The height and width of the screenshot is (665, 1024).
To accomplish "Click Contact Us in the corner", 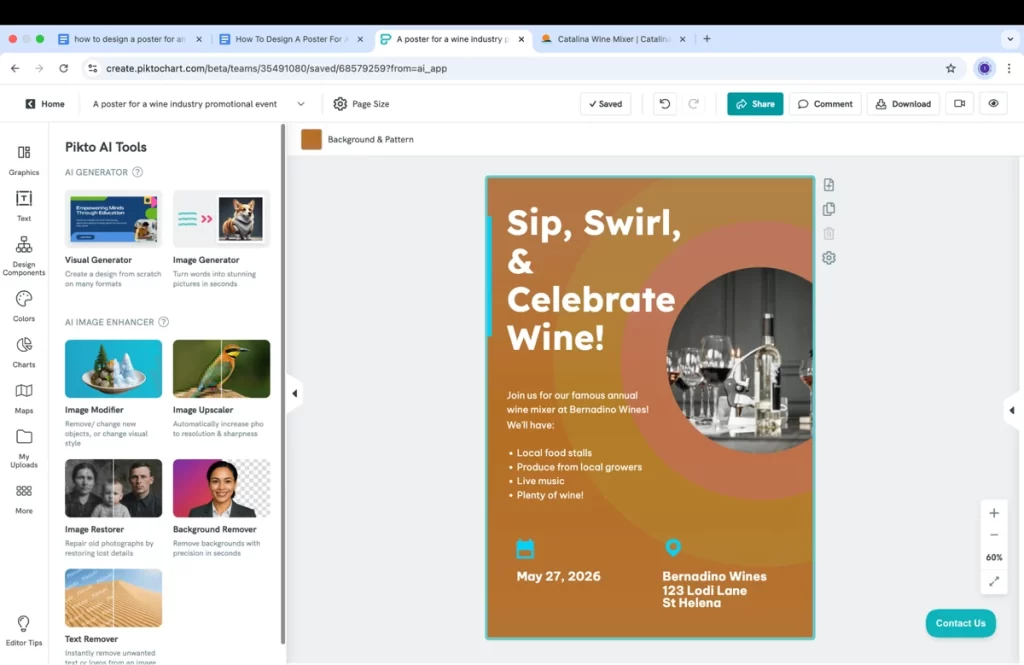I will pos(959,623).
